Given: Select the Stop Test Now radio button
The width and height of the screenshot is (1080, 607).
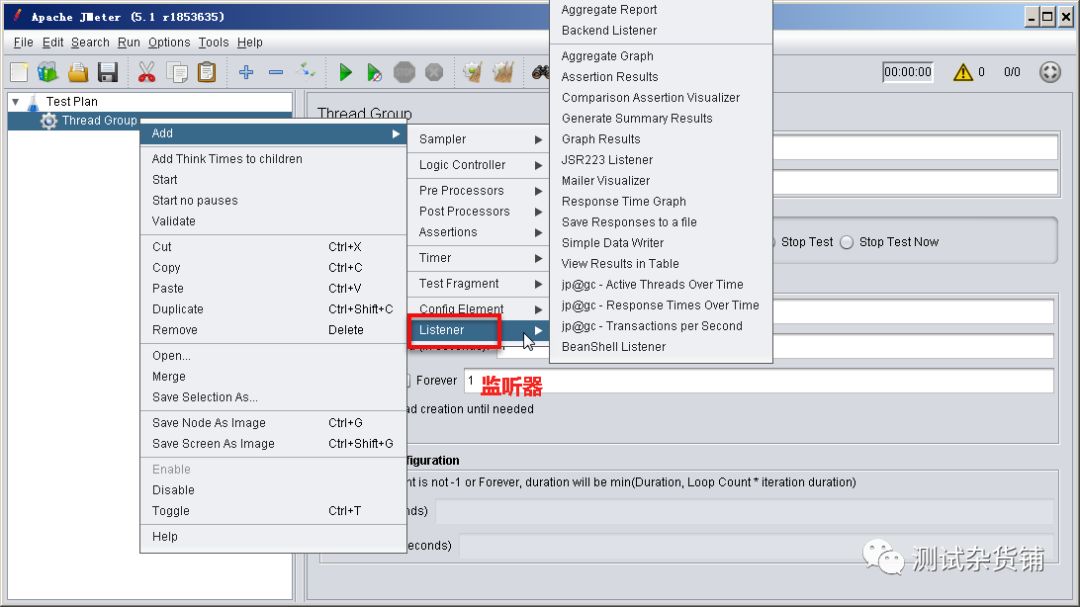Looking at the screenshot, I should (x=847, y=242).
